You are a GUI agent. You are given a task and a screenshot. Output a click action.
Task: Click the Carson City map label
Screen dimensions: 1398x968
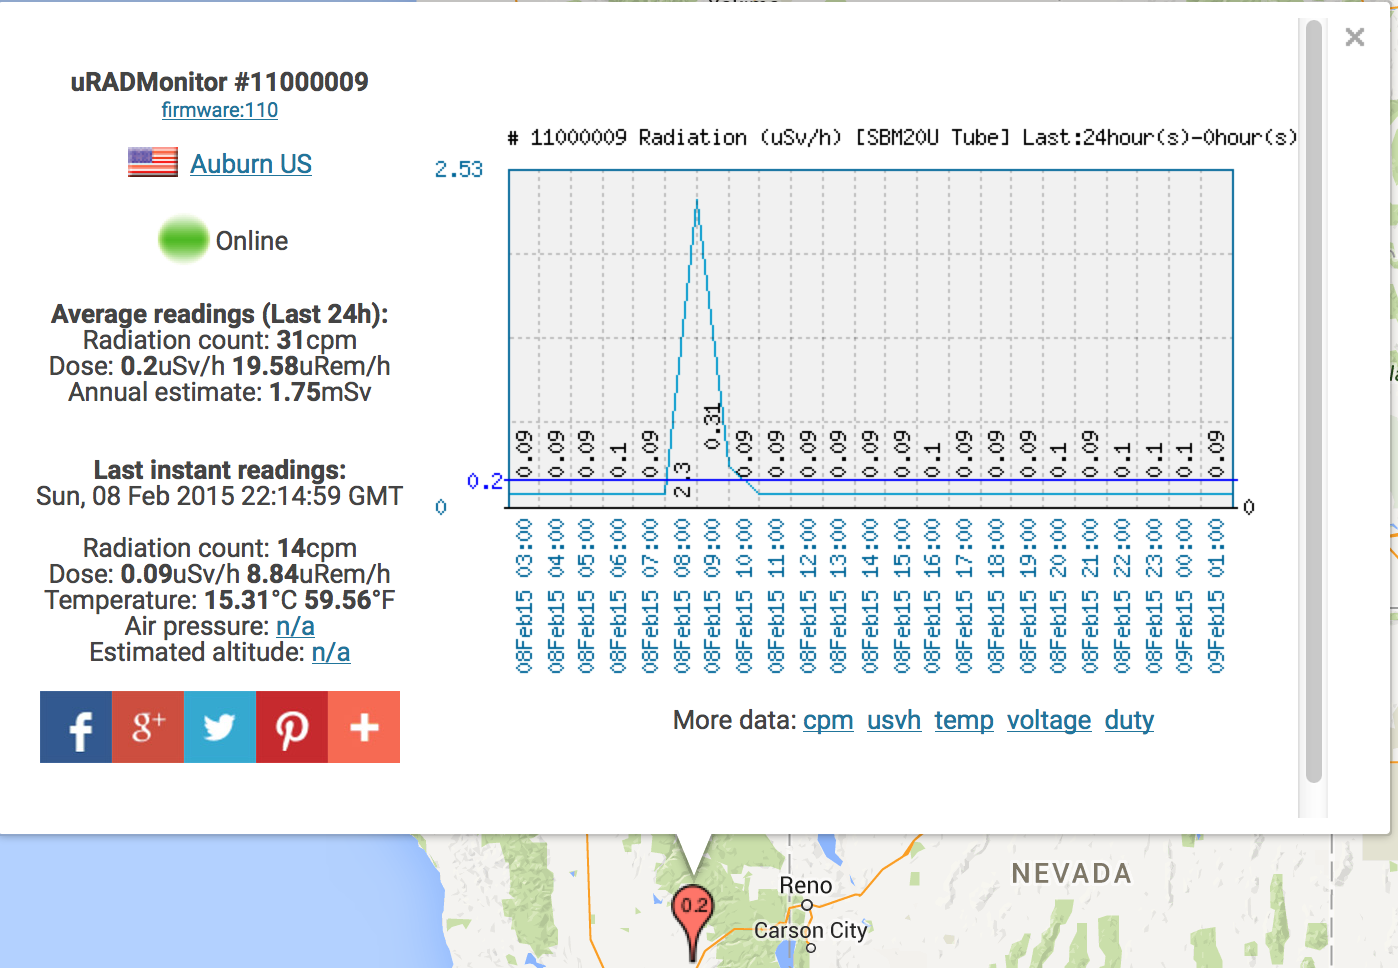click(x=811, y=930)
